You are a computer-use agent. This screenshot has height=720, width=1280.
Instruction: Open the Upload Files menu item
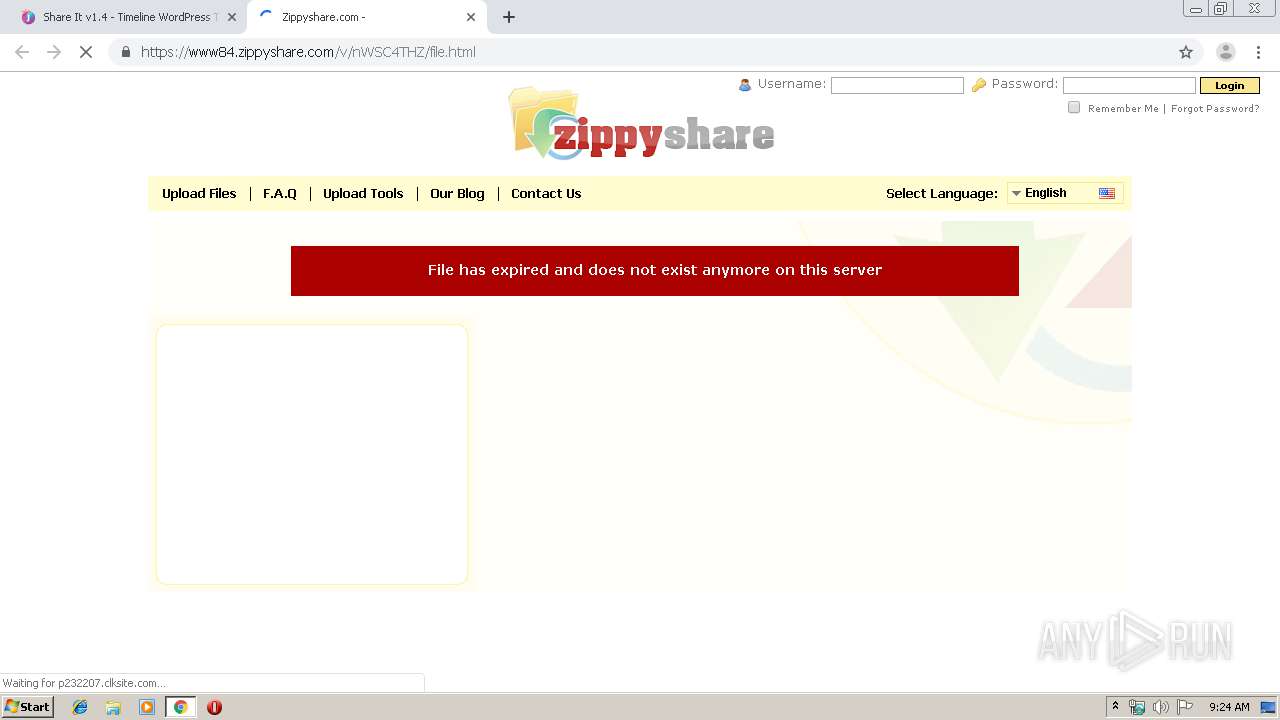tap(199, 193)
